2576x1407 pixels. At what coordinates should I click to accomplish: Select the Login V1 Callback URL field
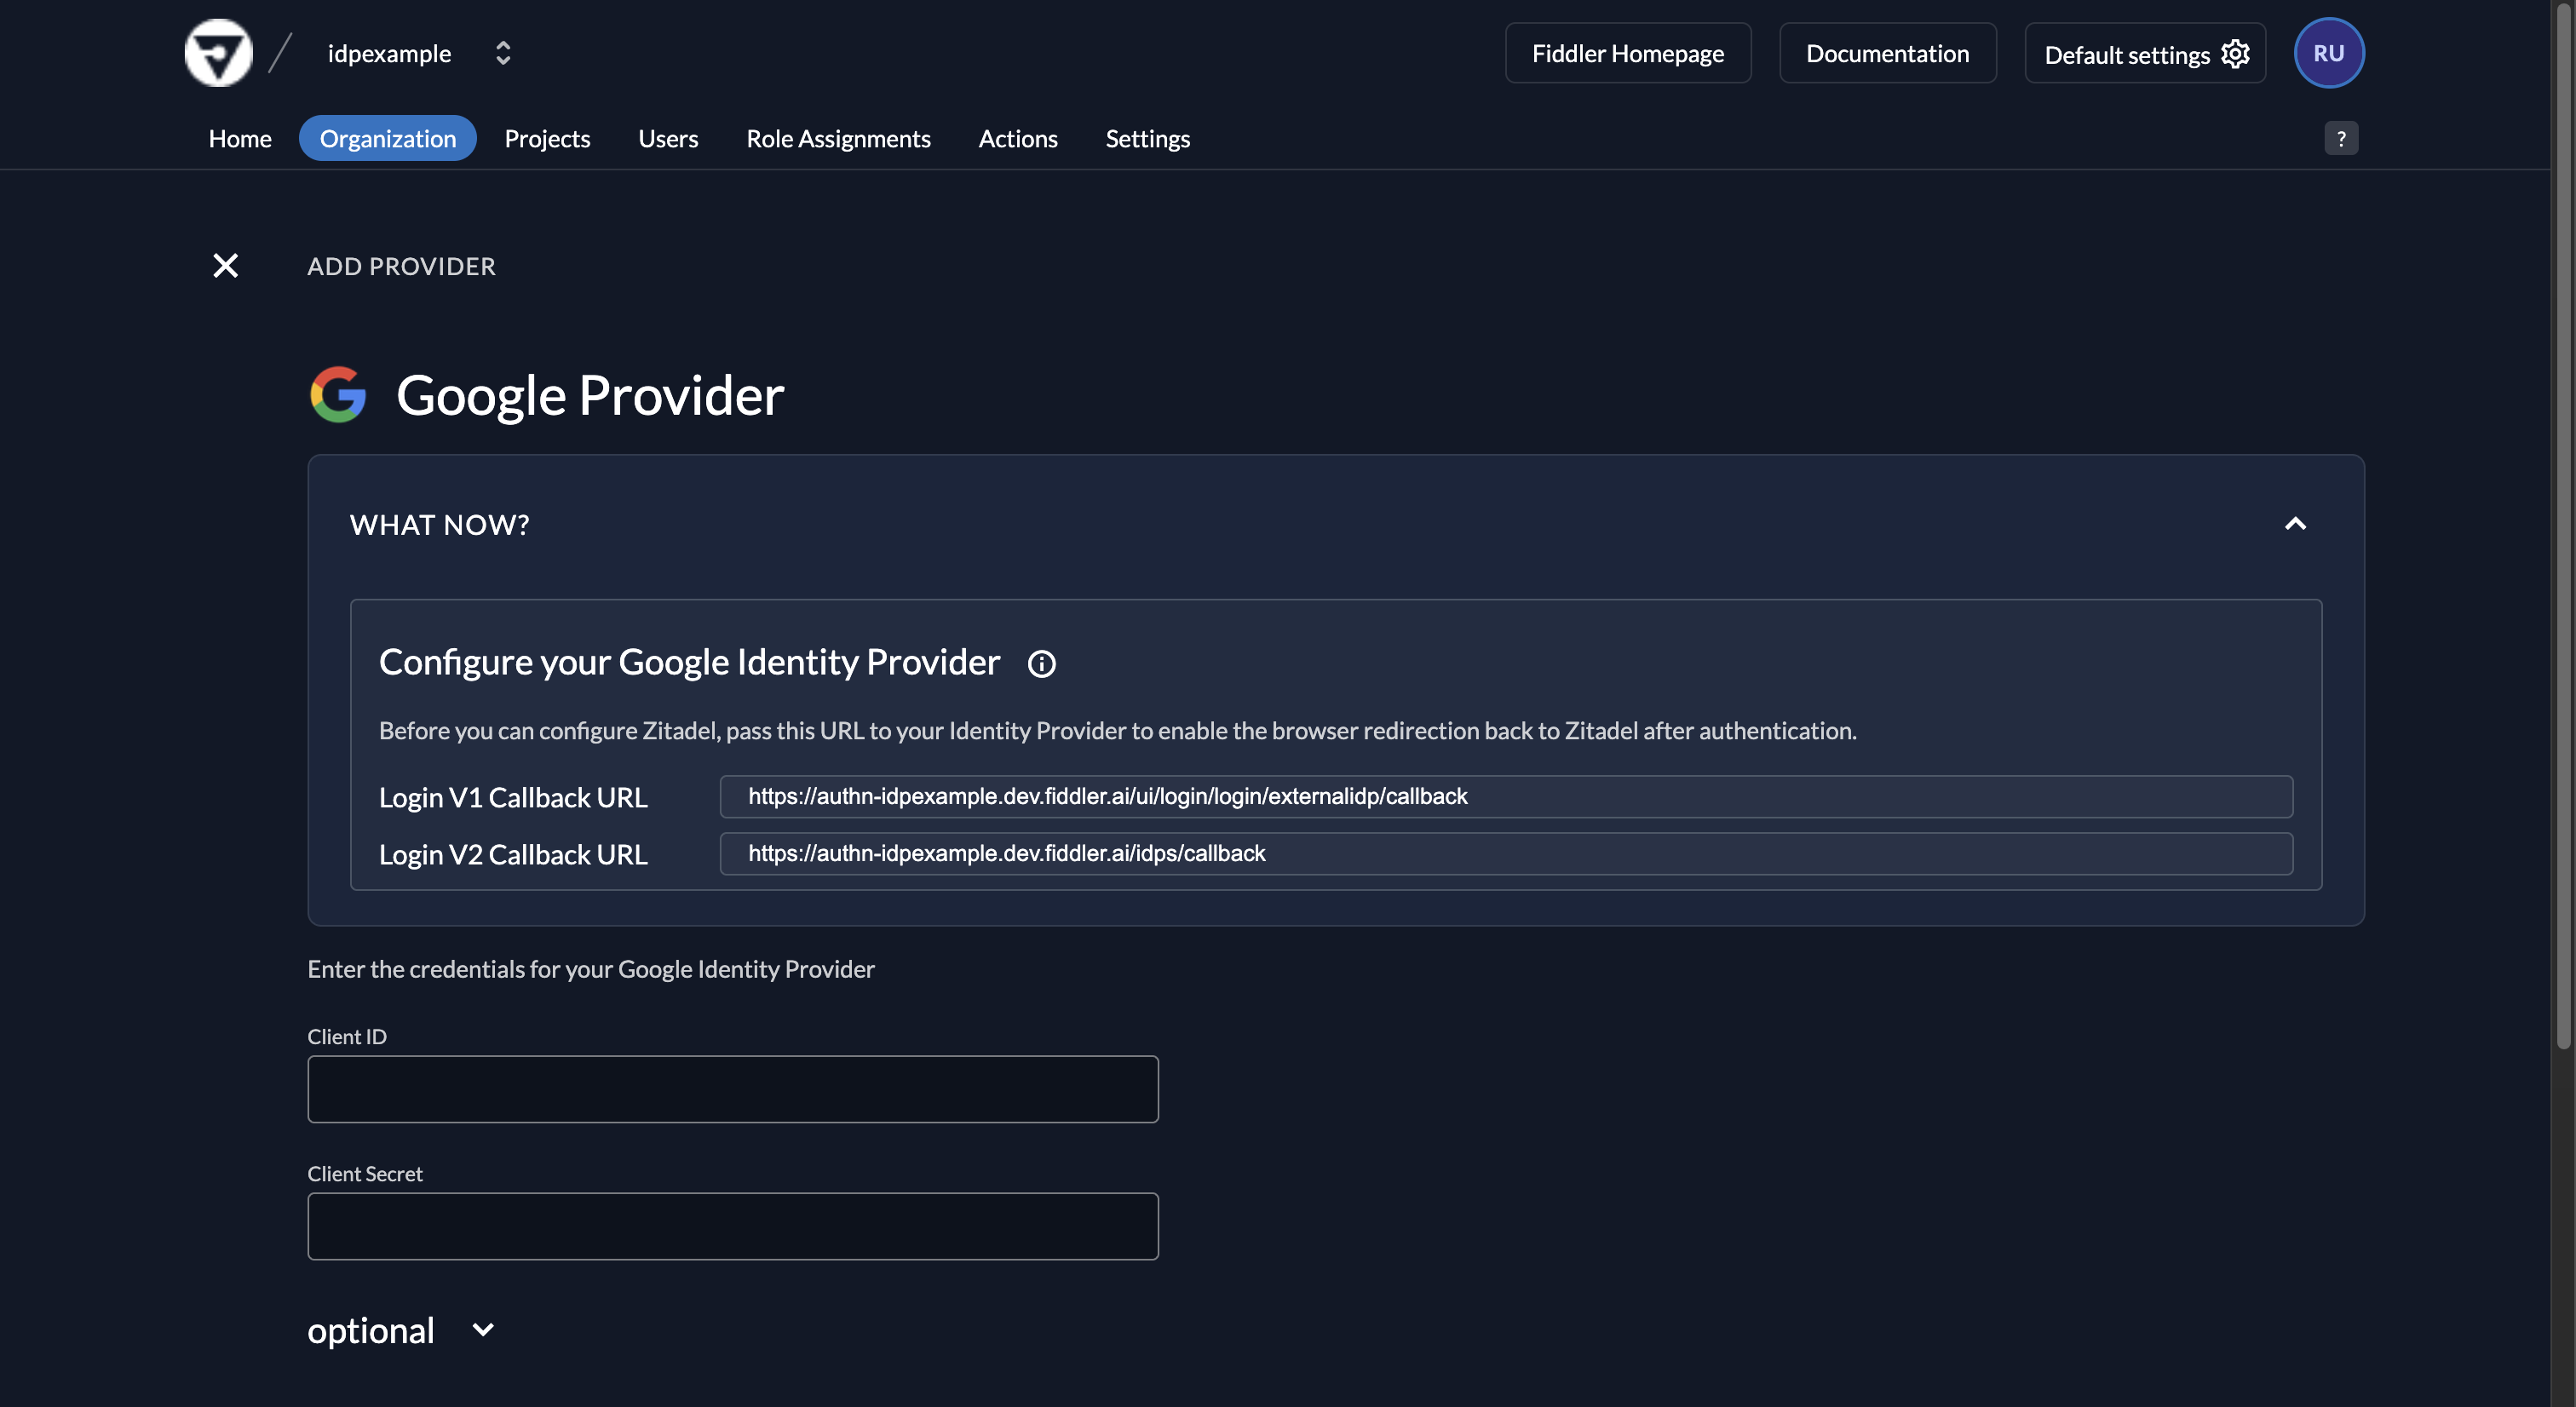point(1506,796)
